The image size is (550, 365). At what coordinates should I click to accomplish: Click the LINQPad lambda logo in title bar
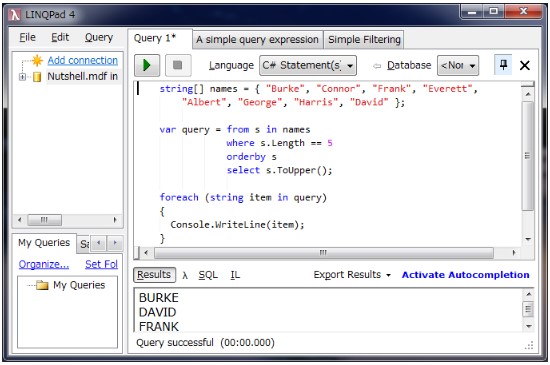pyautogui.click(x=15, y=15)
